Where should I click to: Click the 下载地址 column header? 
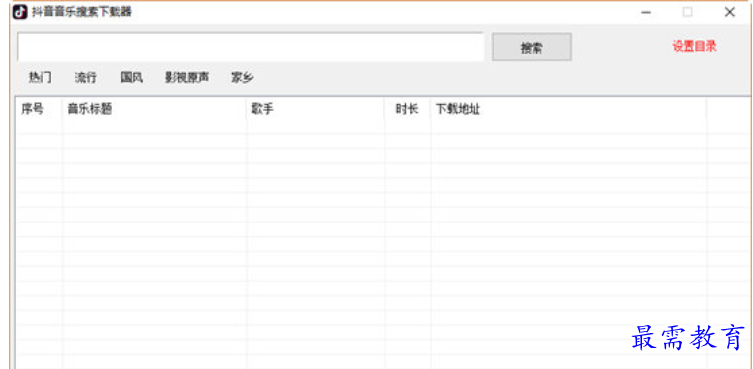click(x=569, y=109)
